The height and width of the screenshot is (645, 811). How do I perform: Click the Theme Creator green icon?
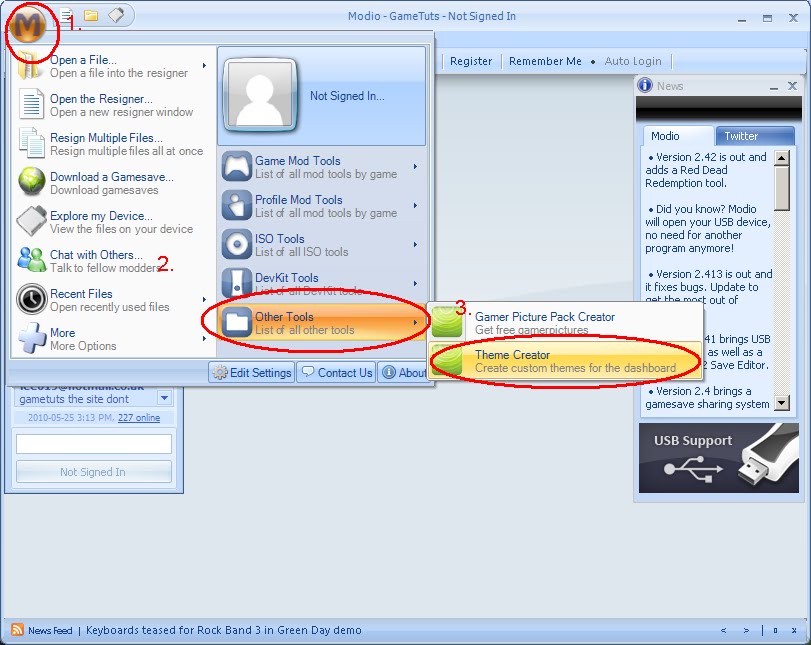pyautogui.click(x=447, y=360)
